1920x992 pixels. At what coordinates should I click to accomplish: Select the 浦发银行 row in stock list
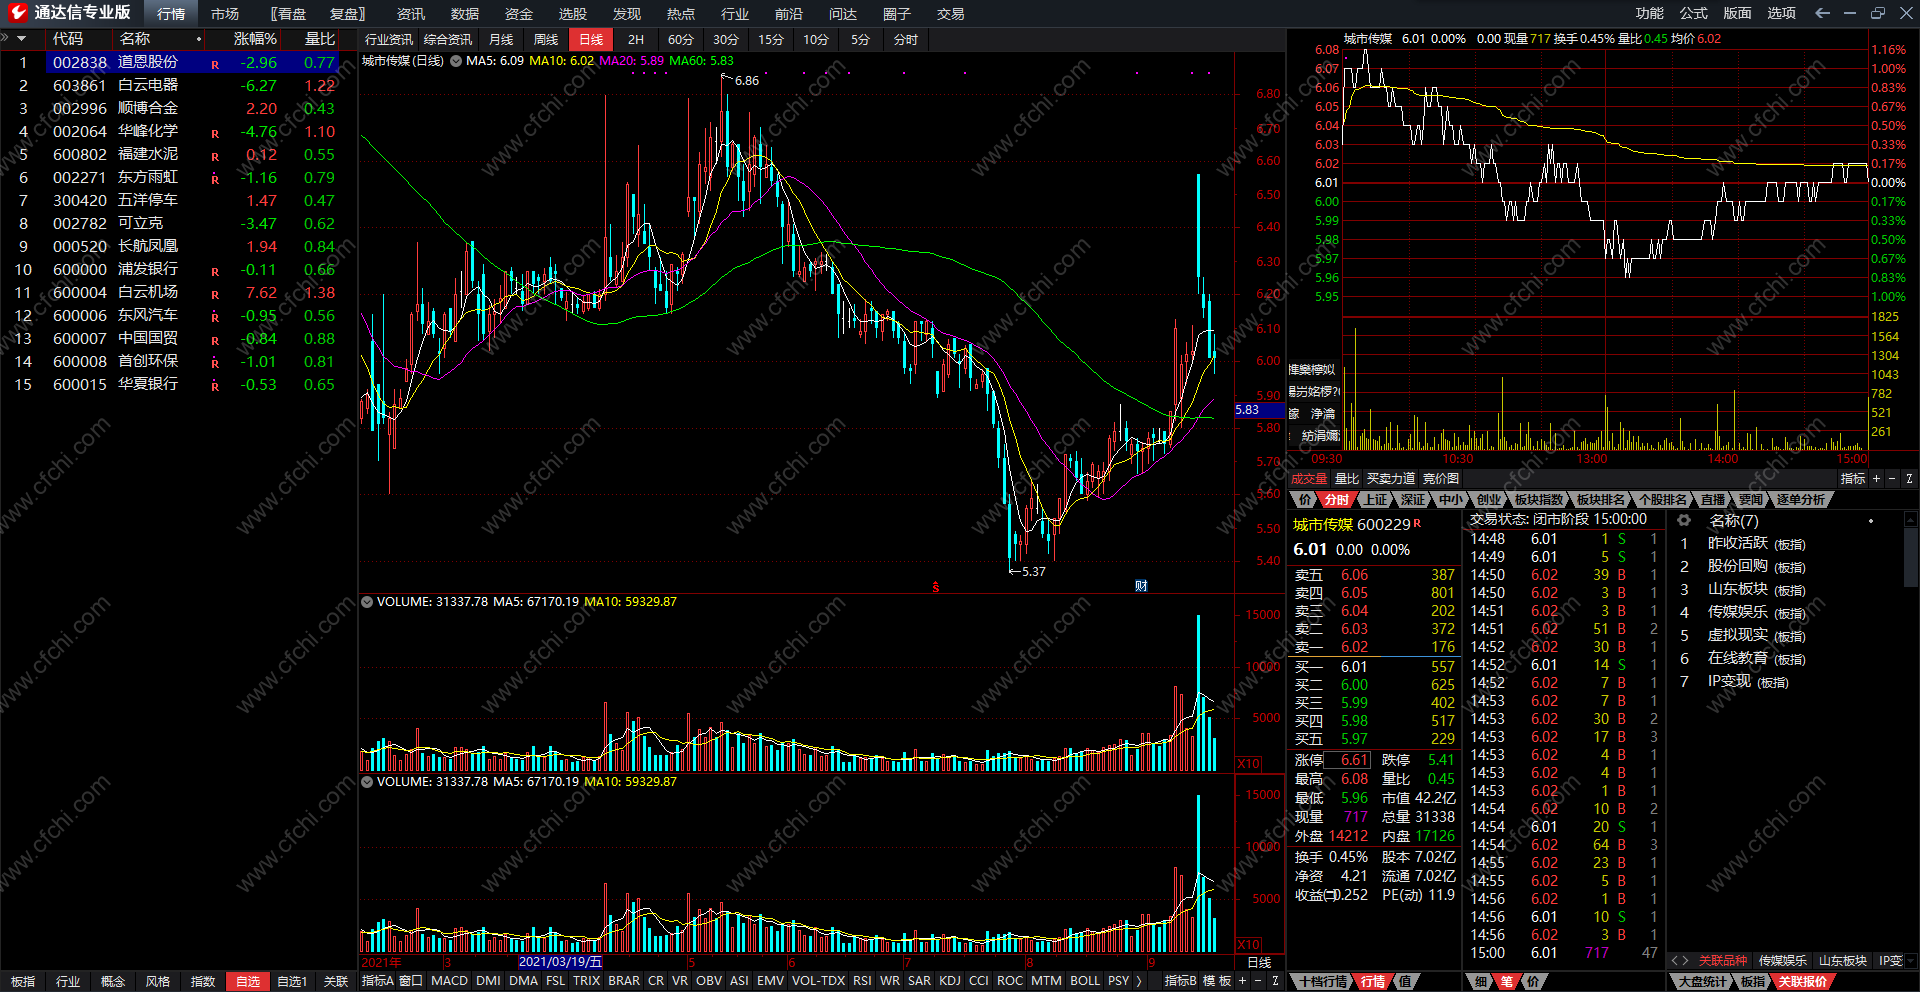[x=179, y=269]
